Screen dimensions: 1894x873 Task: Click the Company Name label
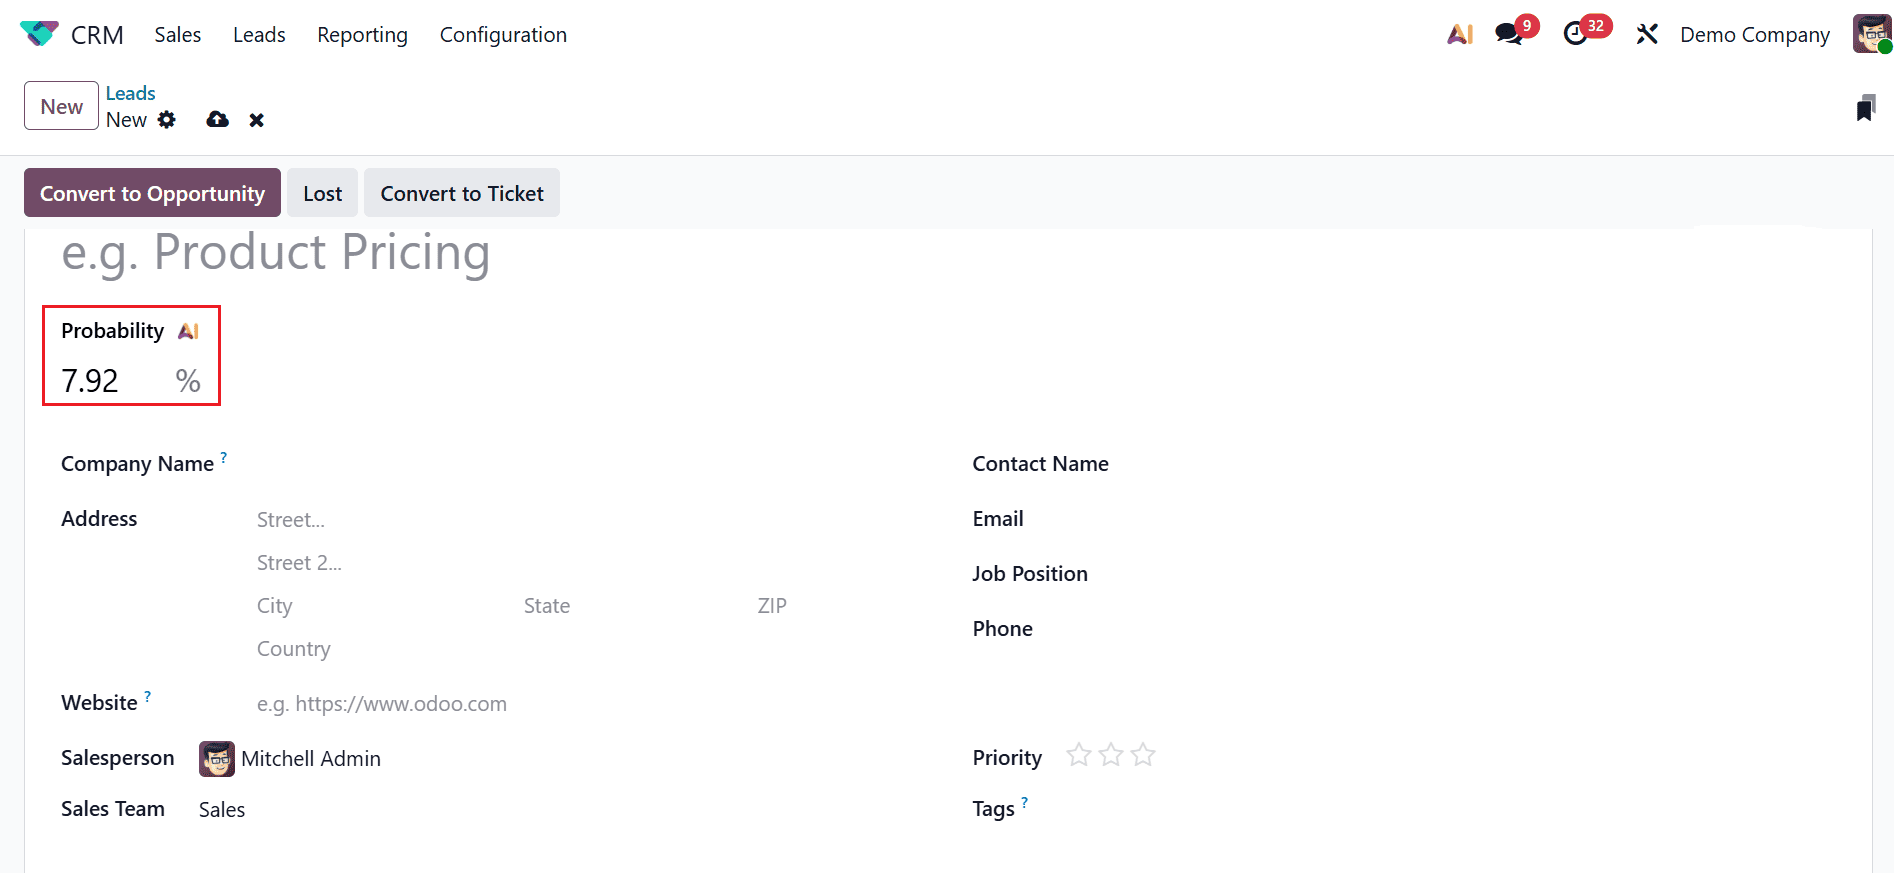tap(137, 464)
